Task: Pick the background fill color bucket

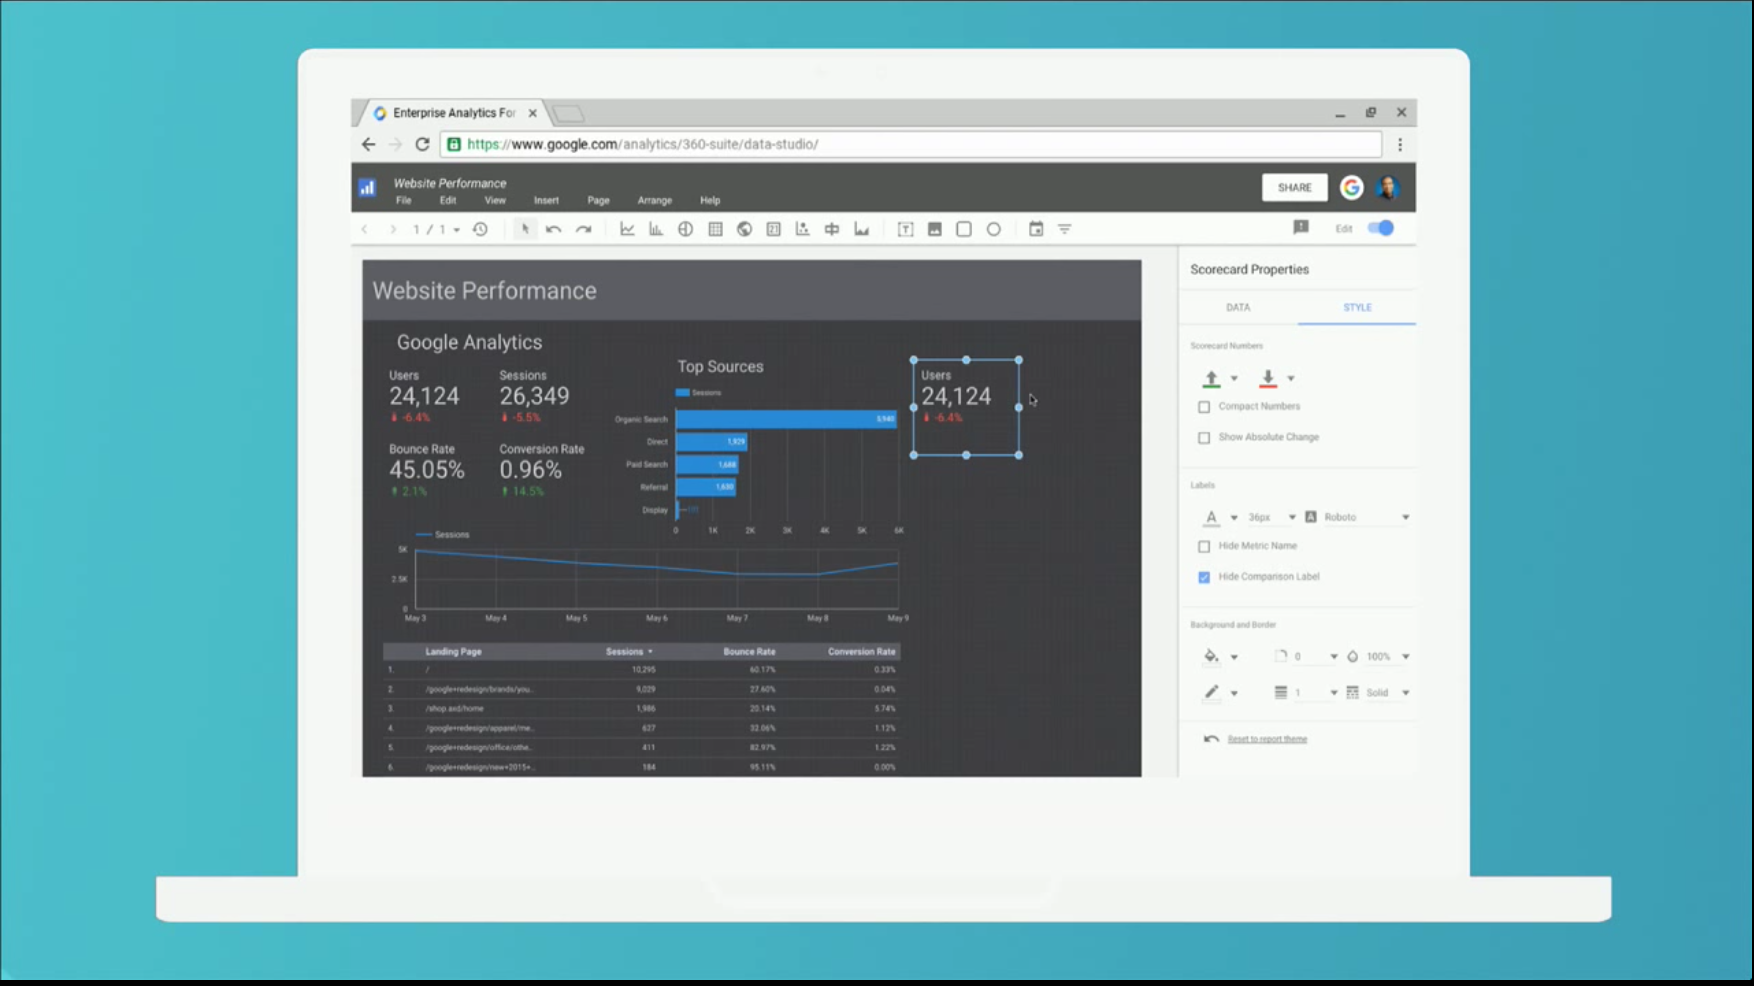Action: tap(1211, 656)
